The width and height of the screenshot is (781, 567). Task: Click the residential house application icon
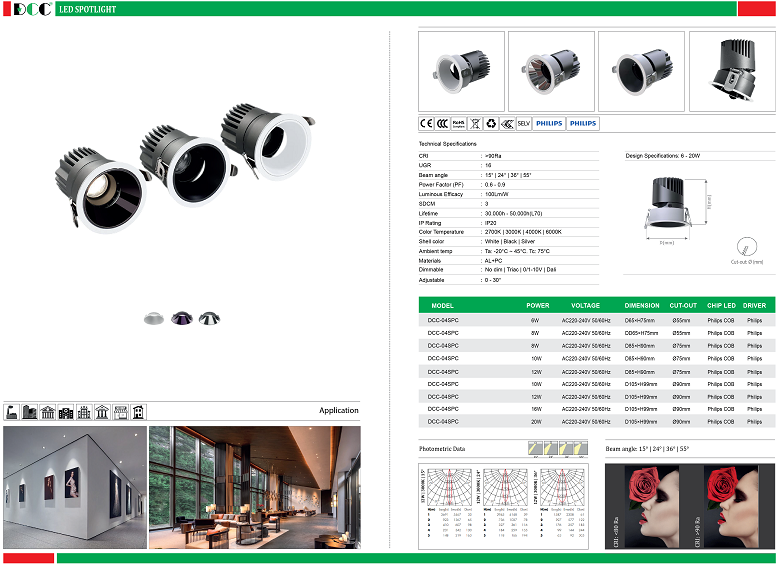pyautogui.click(x=138, y=412)
